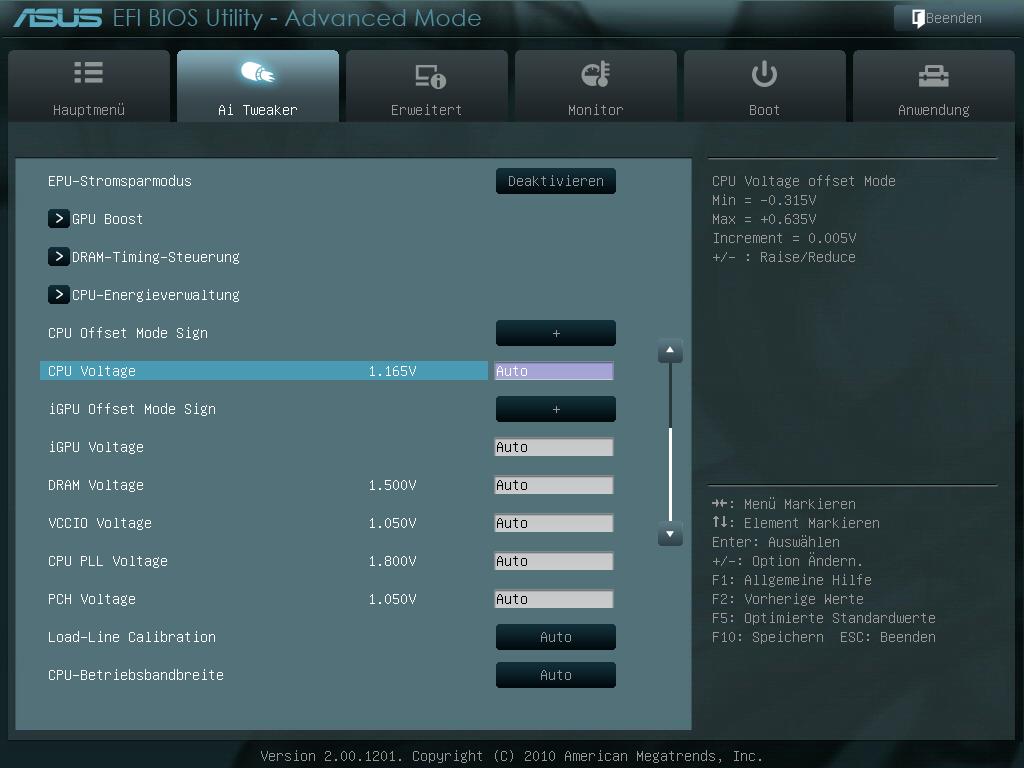Image resolution: width=1024 pixels, height=768 pixels.
Task: Select the iGPU Offset Mode Sign label
Action: (x=132, y=409)
